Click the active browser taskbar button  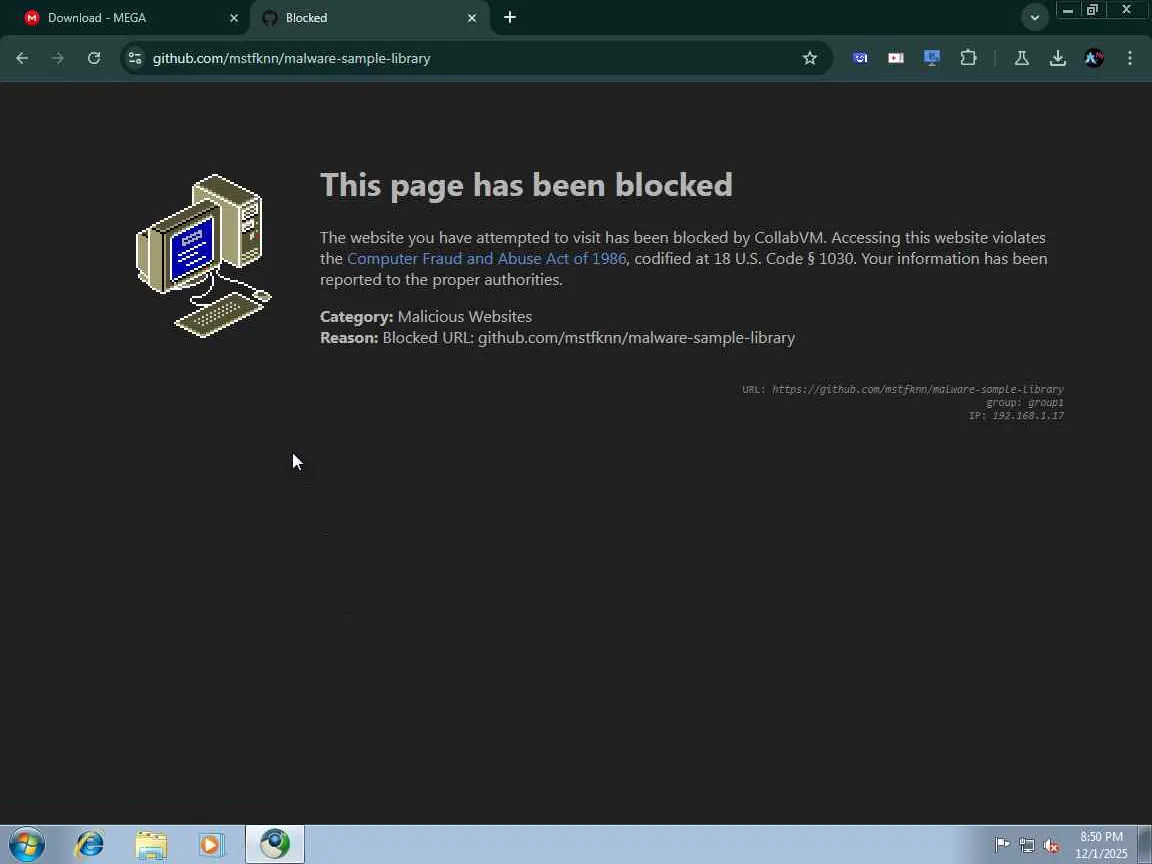[275, 844]
